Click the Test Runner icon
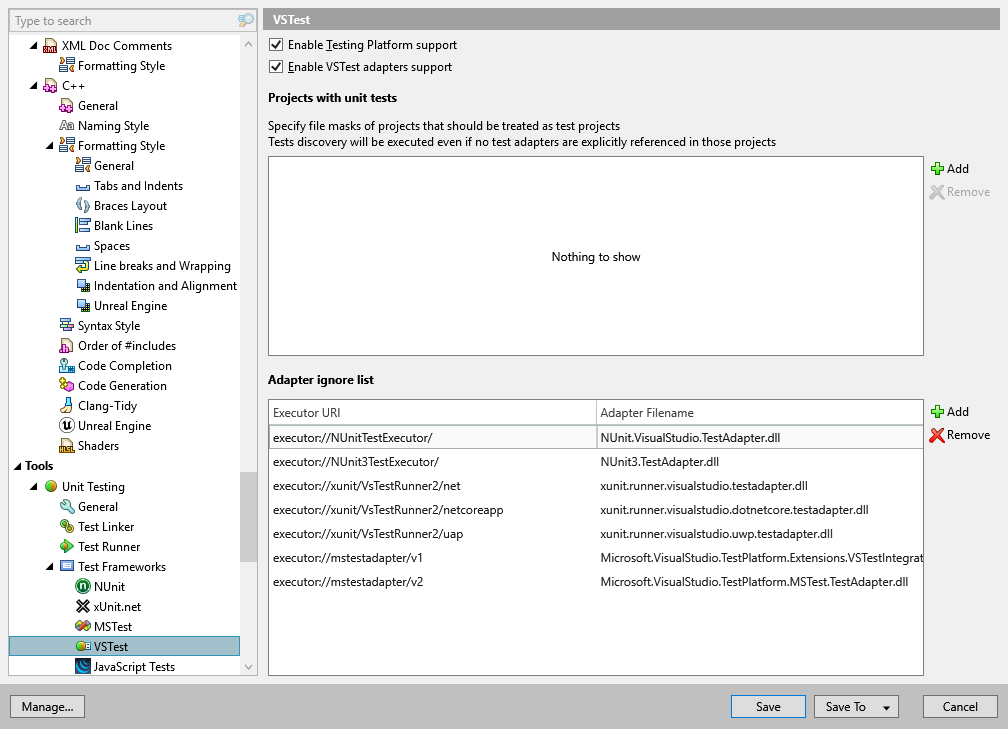 [66, 546]
